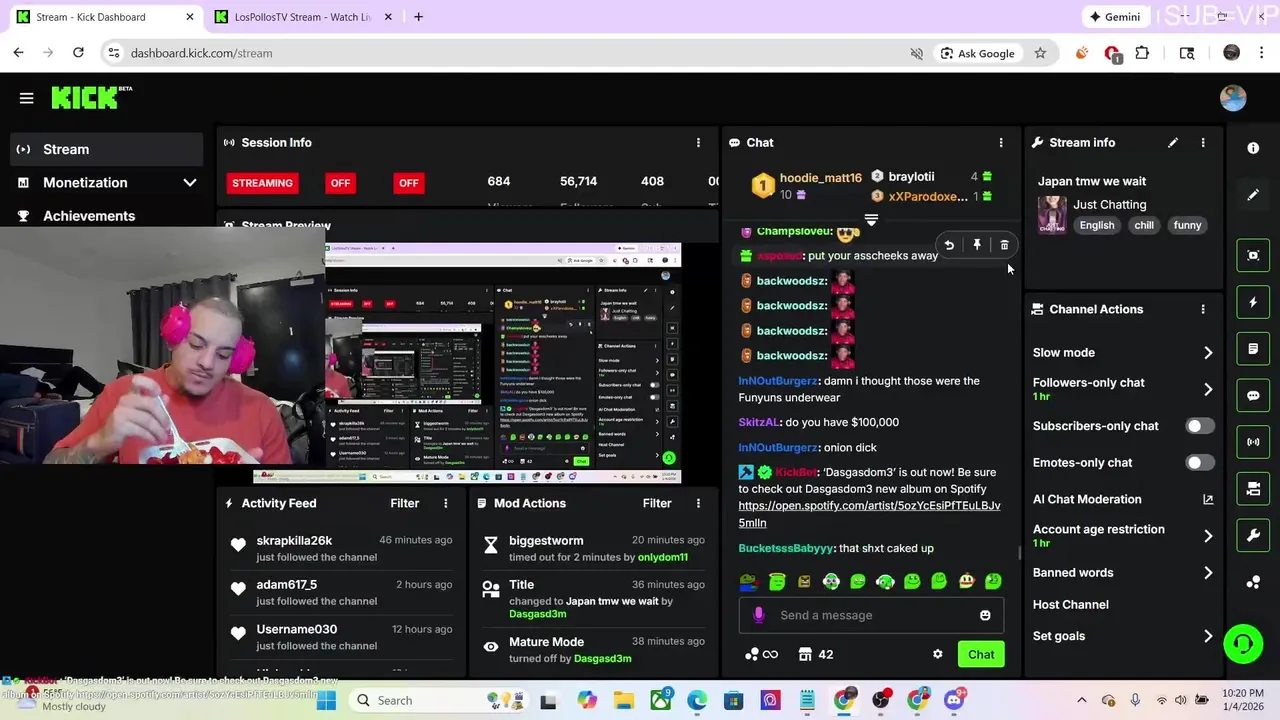Click the Just Chatting category thumbnail

(1052, 214)
